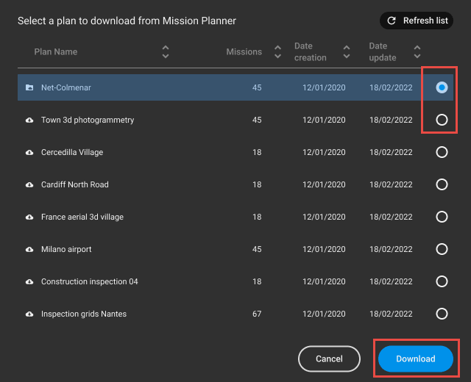Click the Cercedilla Village plan name
471x382 pixels.
(x=72, y=152)
